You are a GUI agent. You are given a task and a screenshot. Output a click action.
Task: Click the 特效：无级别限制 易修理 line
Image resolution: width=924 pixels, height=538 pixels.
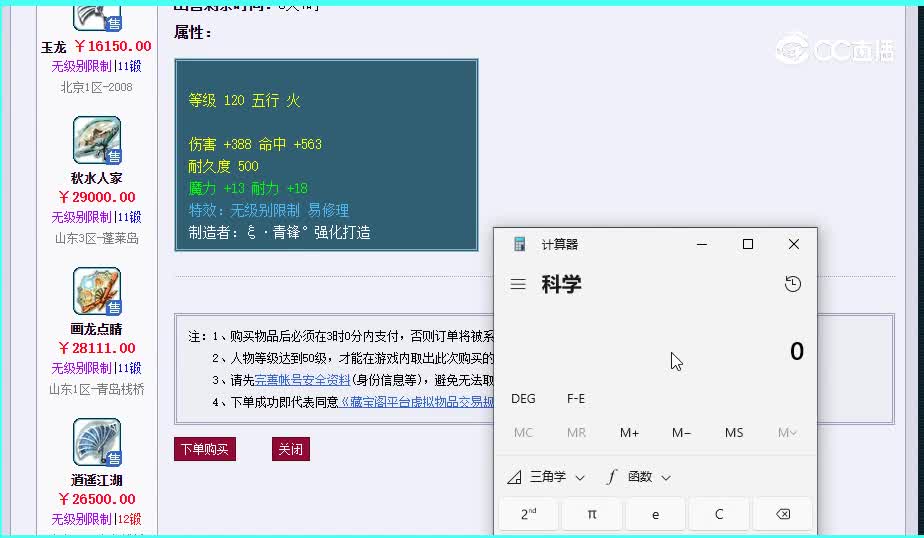coord(269,210)
